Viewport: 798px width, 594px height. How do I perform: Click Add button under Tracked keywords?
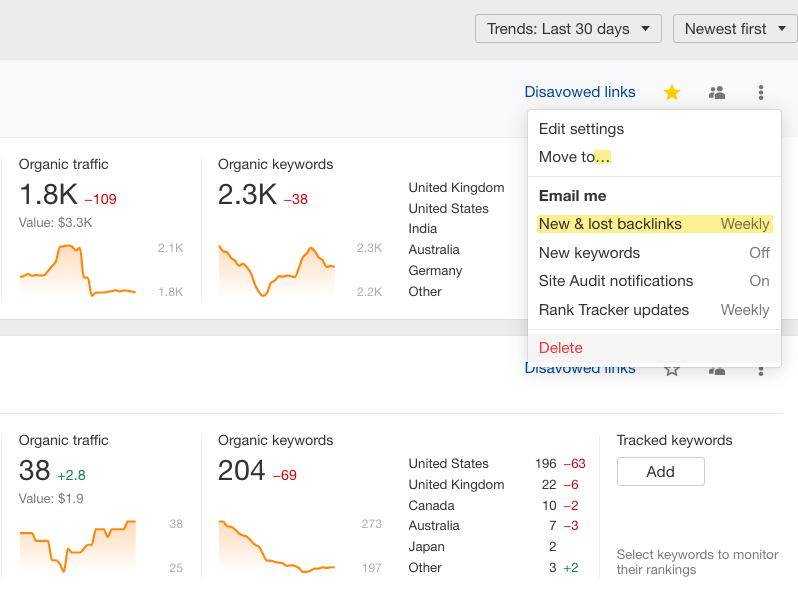[x=660, y=472]
